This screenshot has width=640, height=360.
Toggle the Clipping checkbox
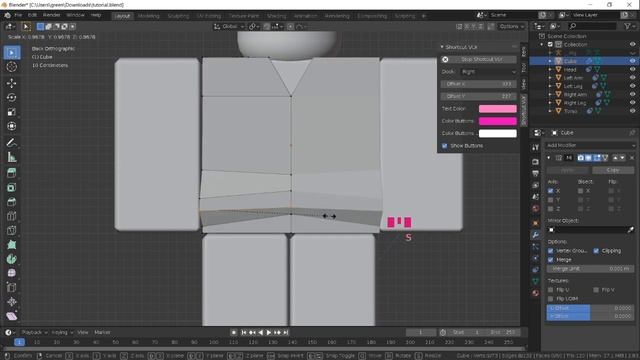tap(596, 251)
